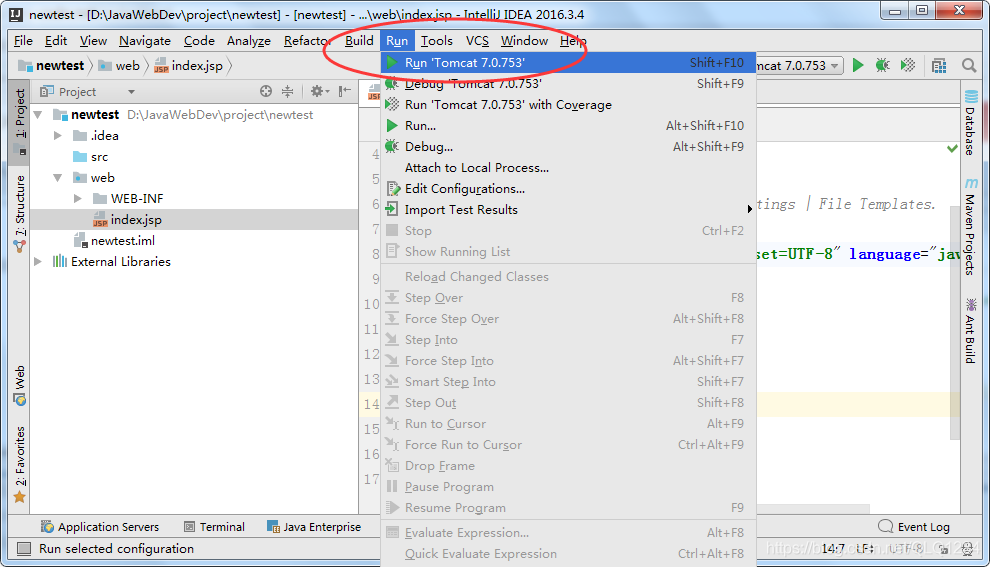Select Edit Configurations menu item
The height and width of the screenshot is (567, 990).
(568, 188)
